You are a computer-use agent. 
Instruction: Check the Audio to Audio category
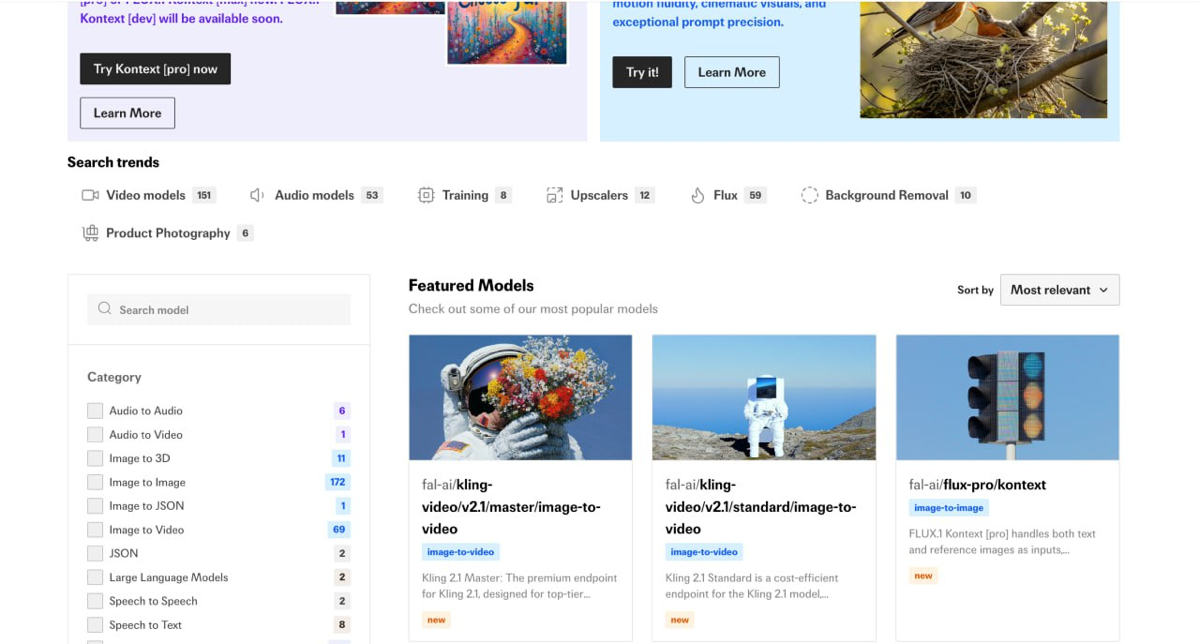[95, 410]
